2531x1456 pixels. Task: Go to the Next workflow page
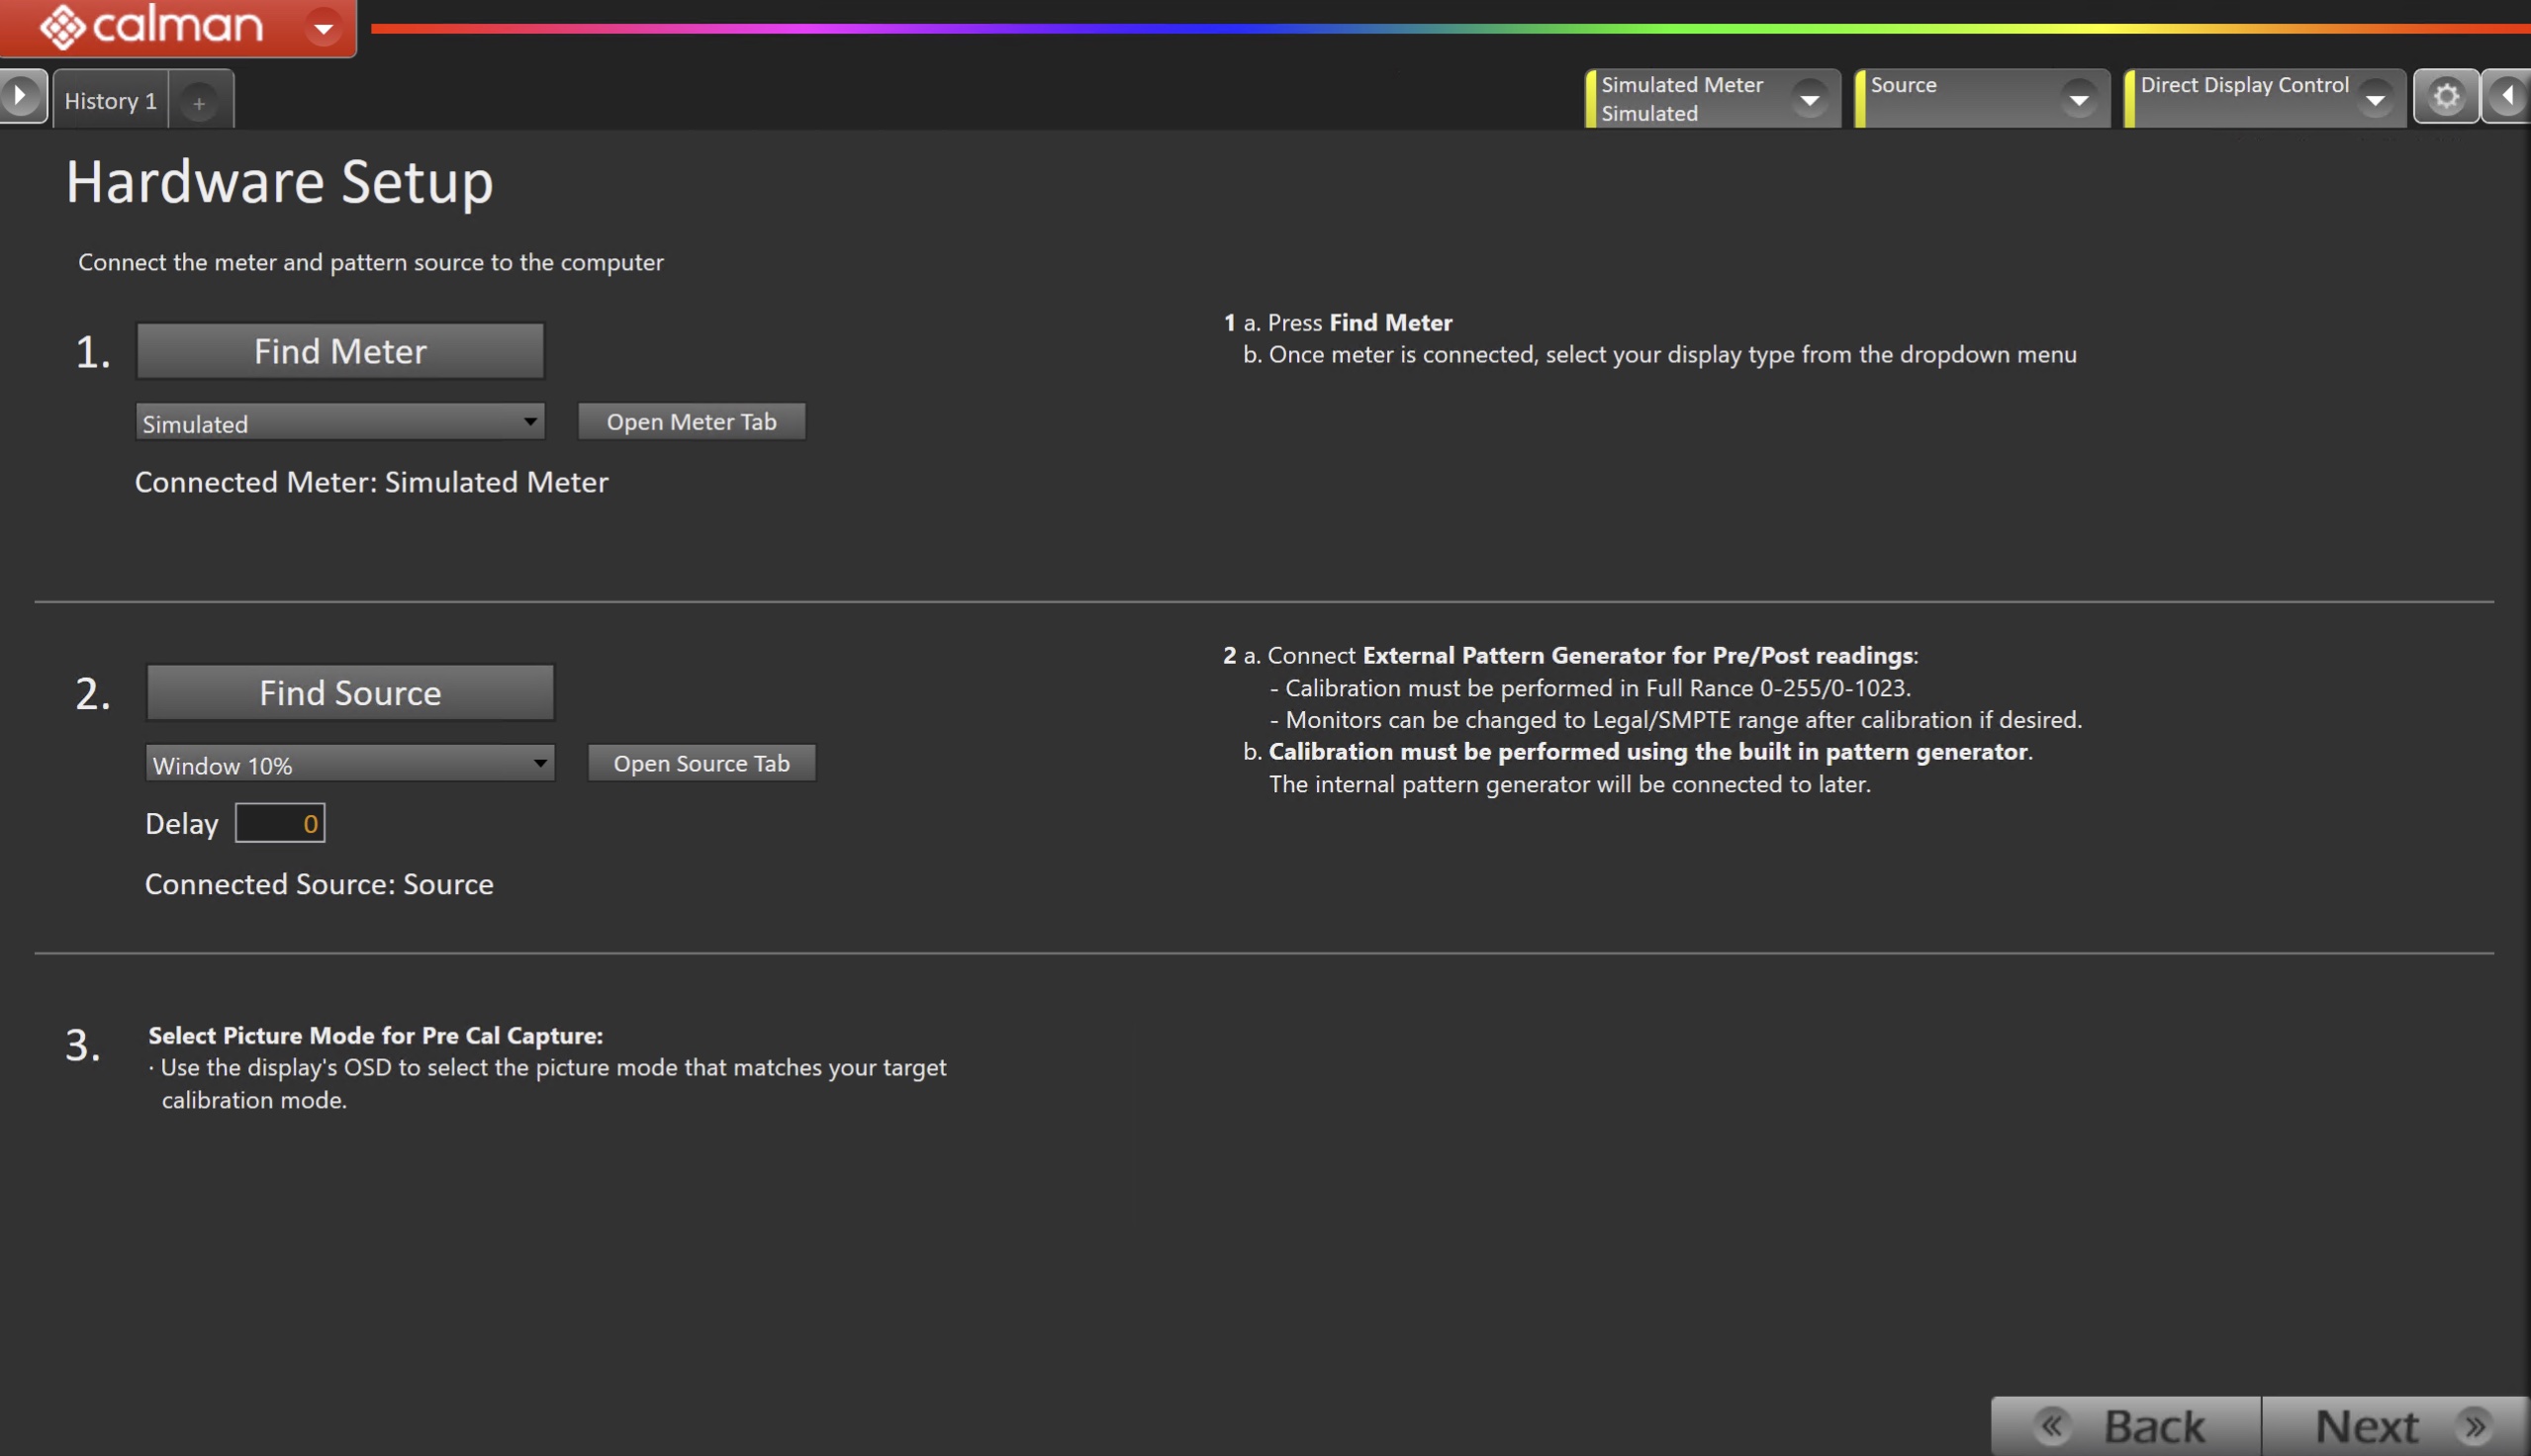(x=2395, y=1426)
